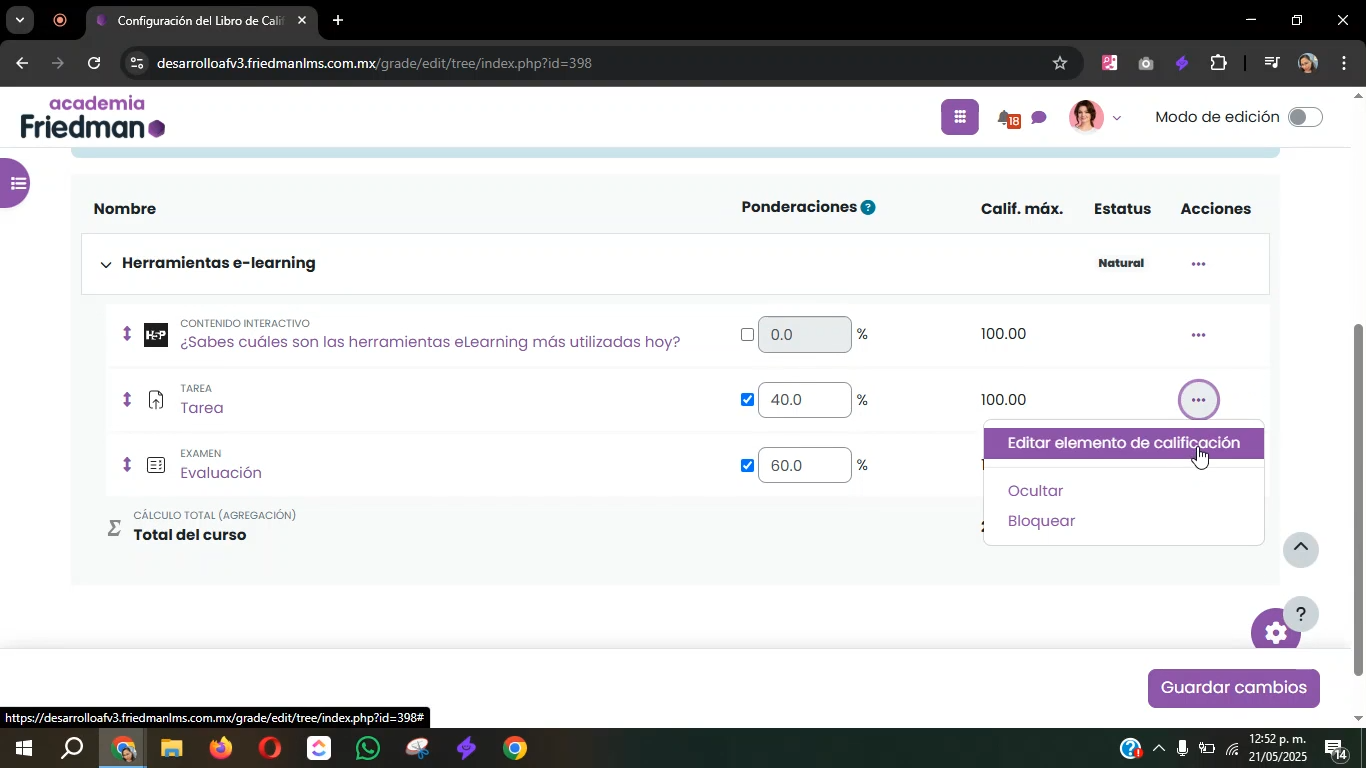Open the camera screenshot extension
This screenshot has width=1366, height=768.
click(x=1146, y=63)
